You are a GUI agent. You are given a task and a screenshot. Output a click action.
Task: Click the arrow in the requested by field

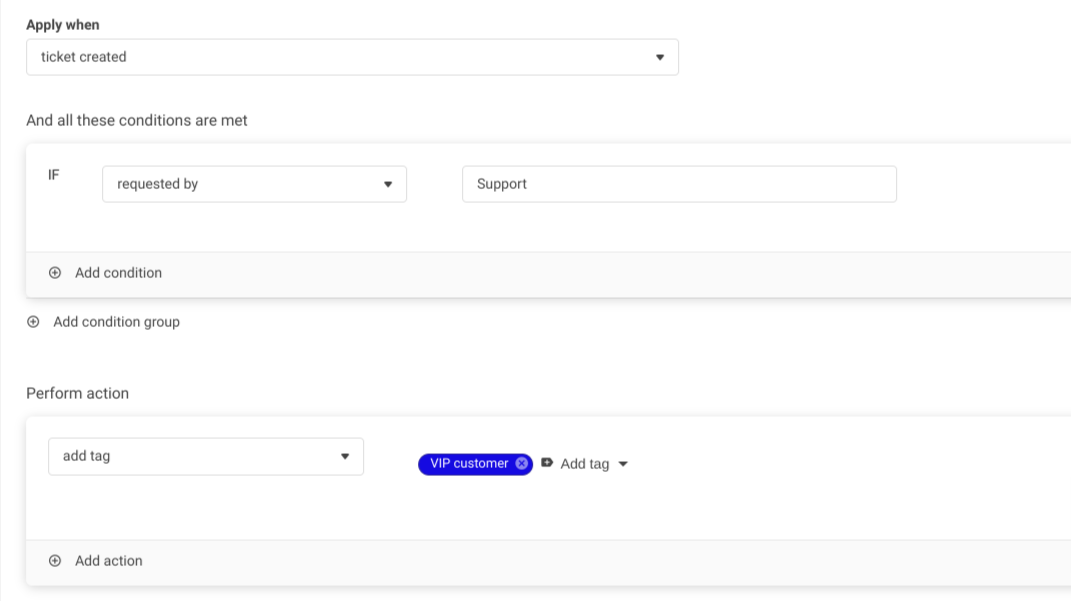tap(388, 185)
